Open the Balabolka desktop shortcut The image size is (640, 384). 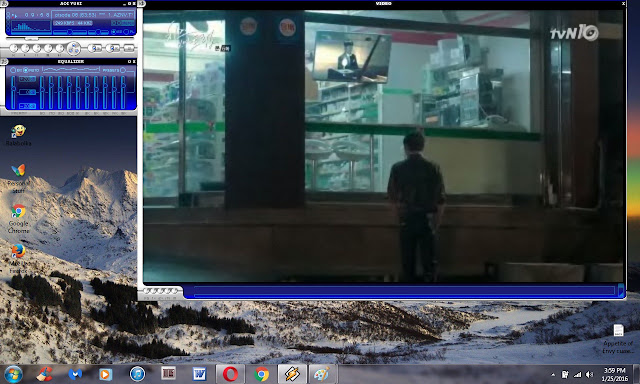[18, 136]
